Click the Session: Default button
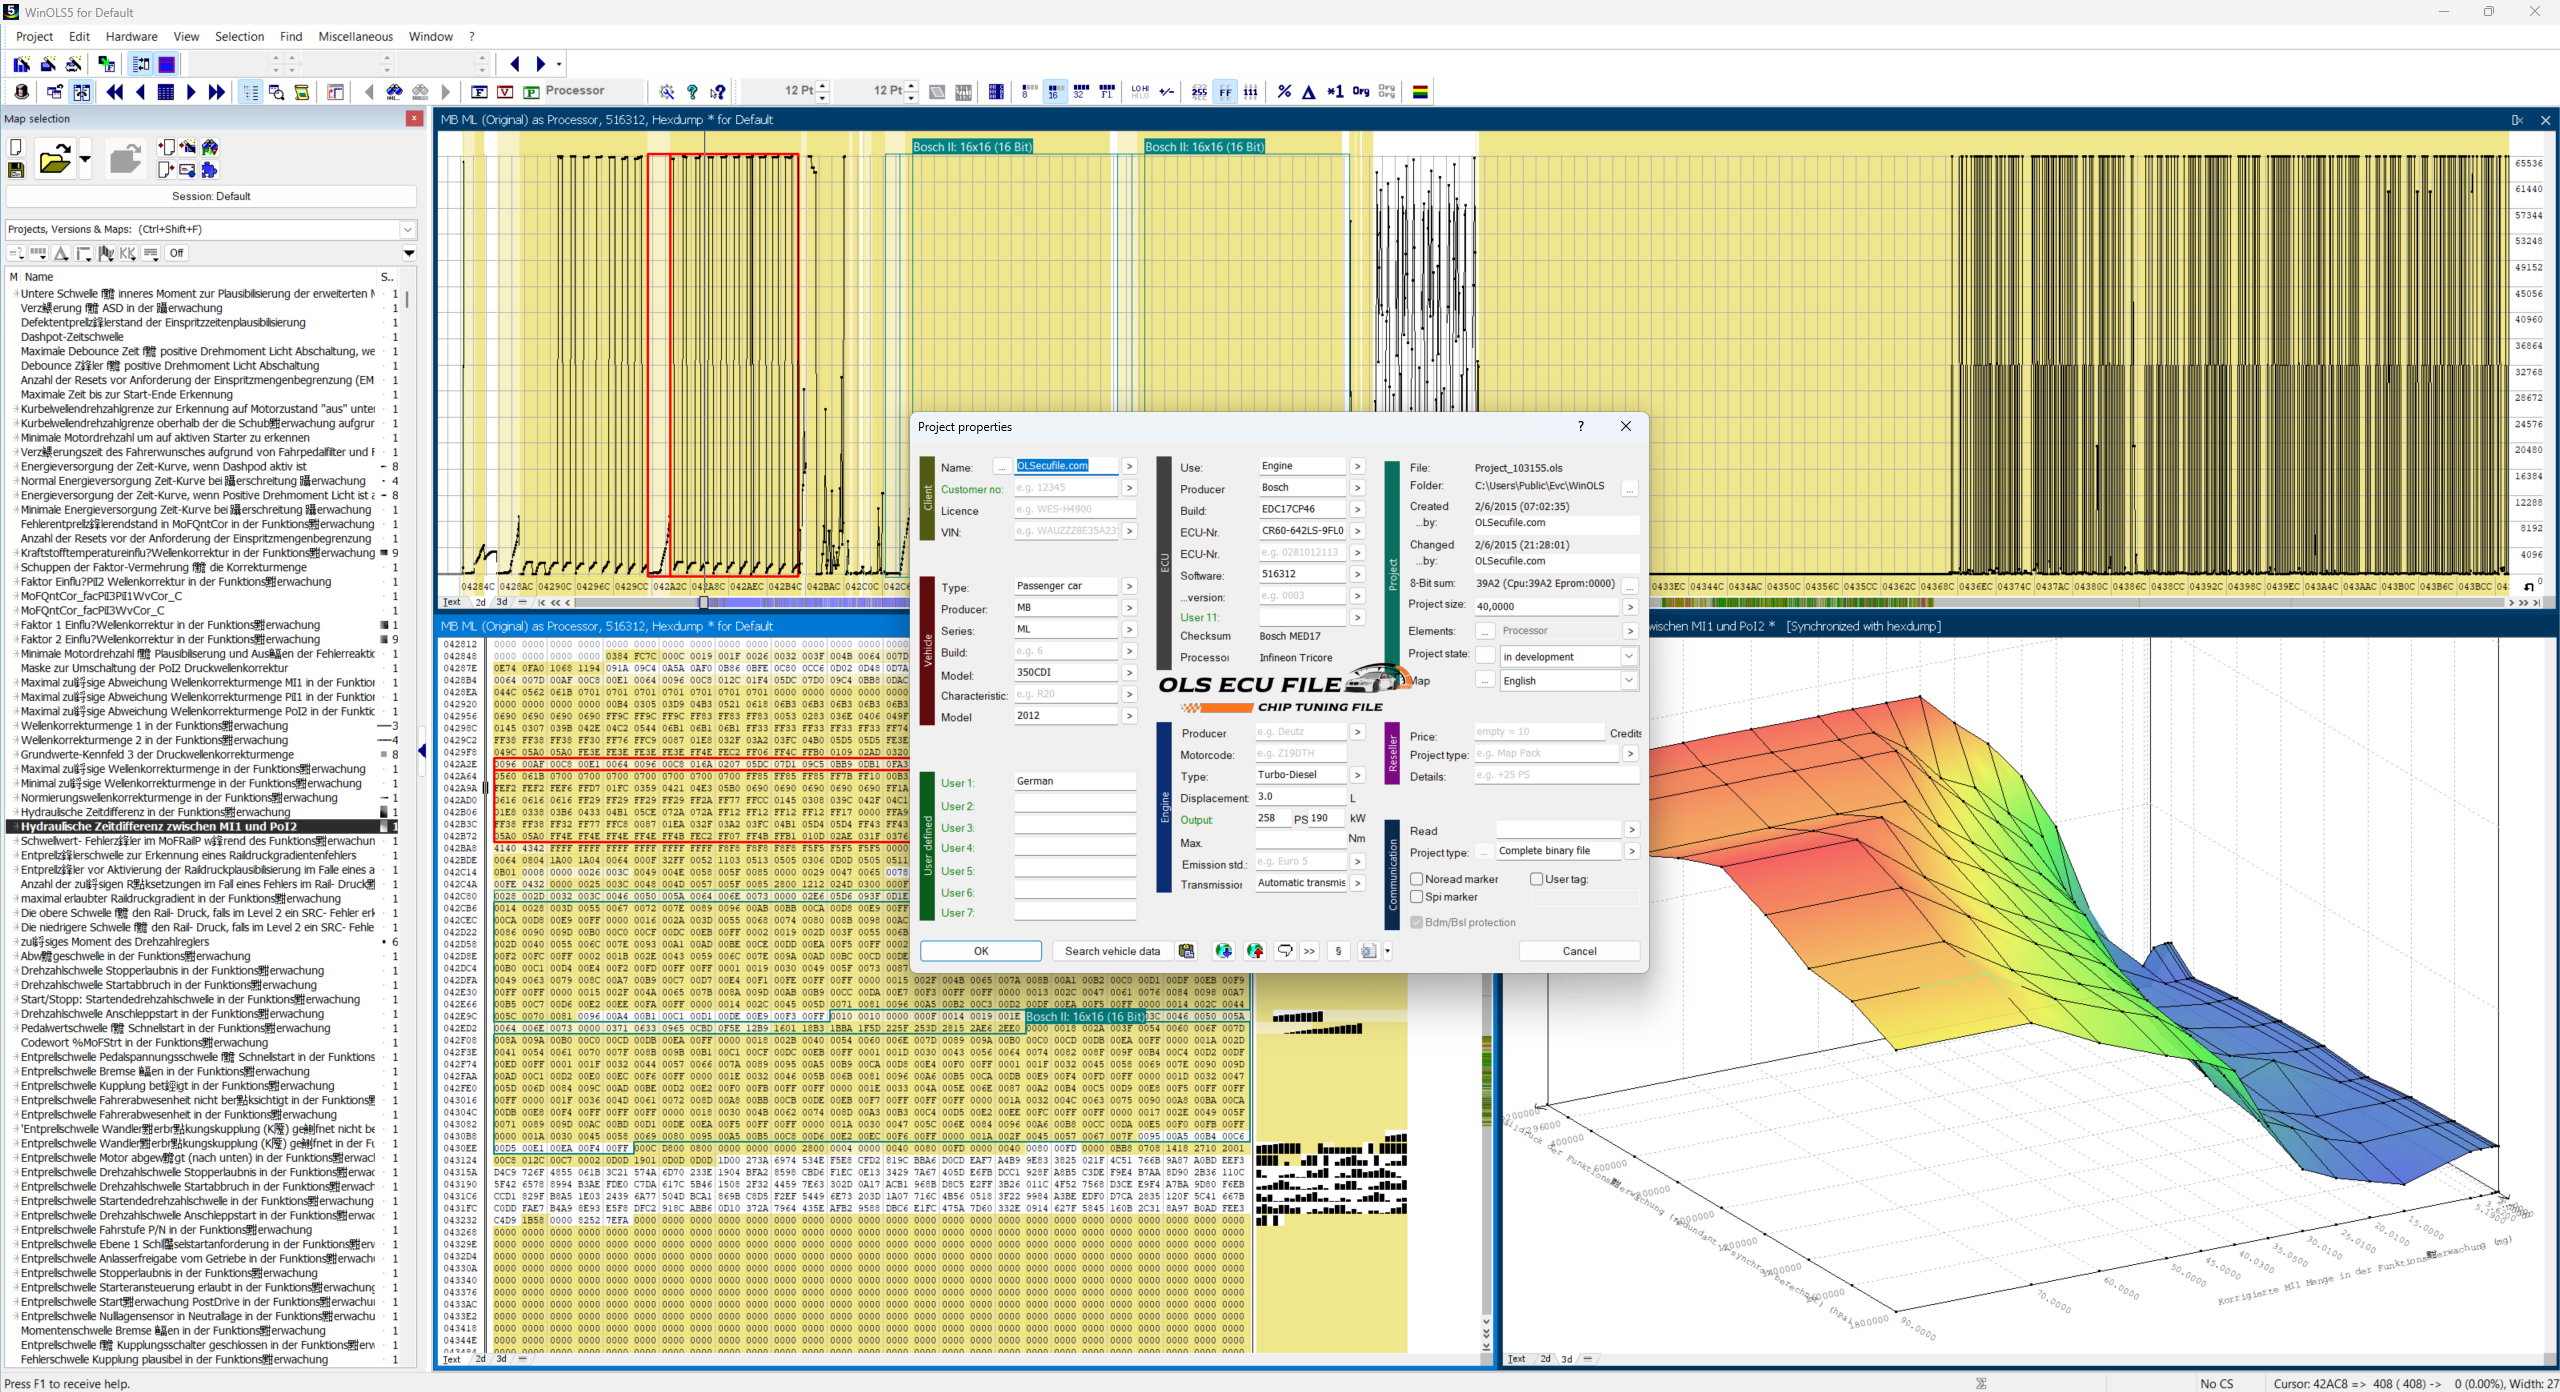 point(211,196)
